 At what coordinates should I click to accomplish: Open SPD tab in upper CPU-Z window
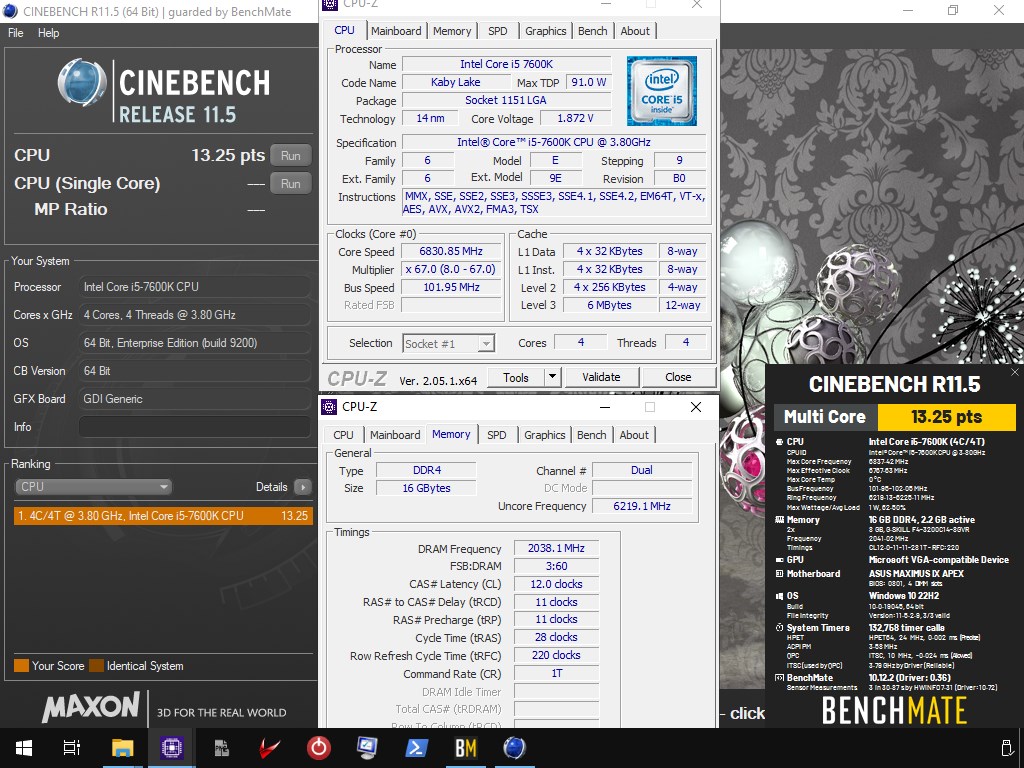coord(498,31)
